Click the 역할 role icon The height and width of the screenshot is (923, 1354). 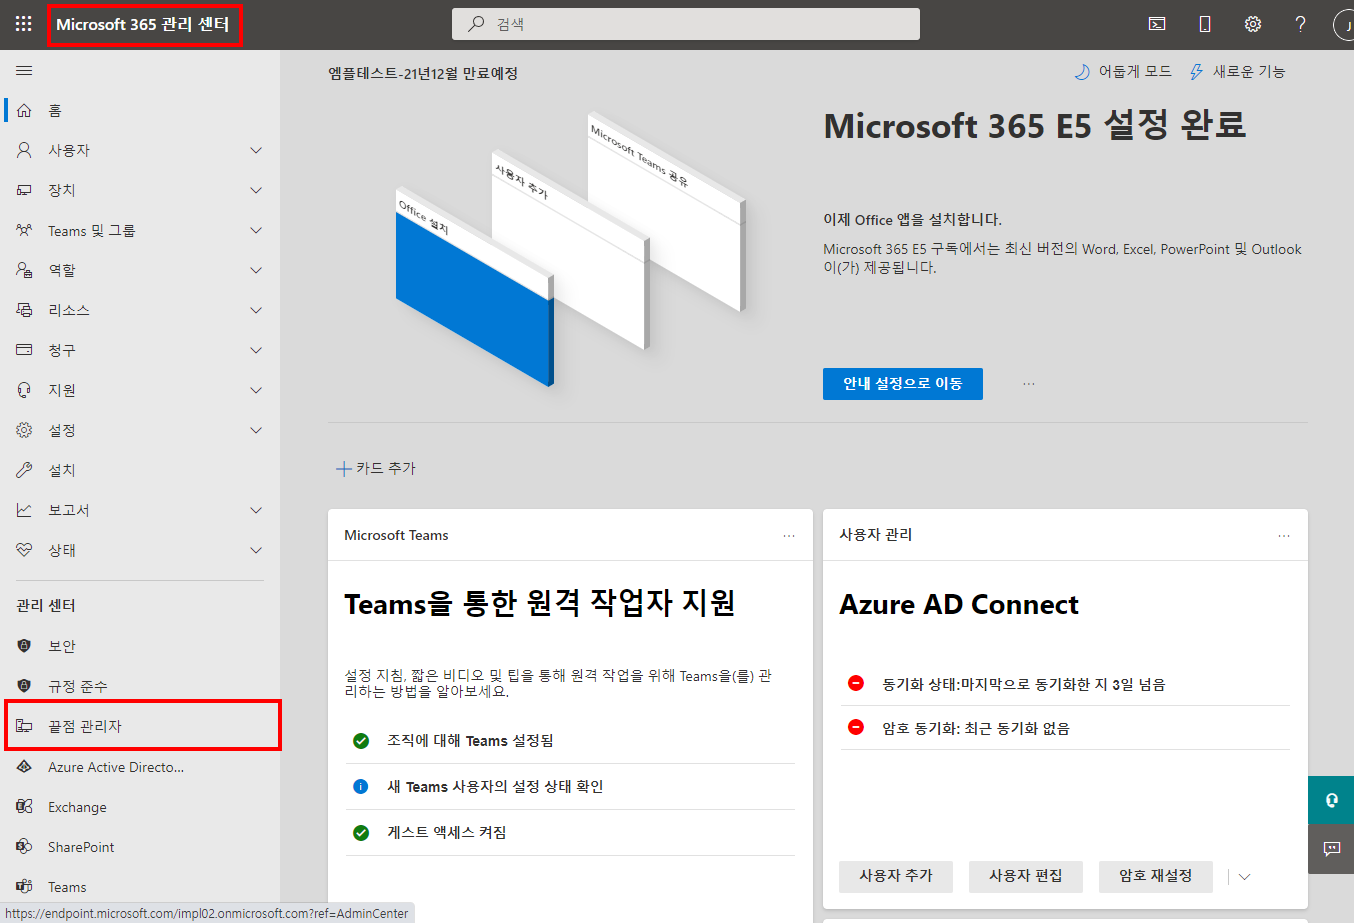pyautogui.click(x=24, y=270)
